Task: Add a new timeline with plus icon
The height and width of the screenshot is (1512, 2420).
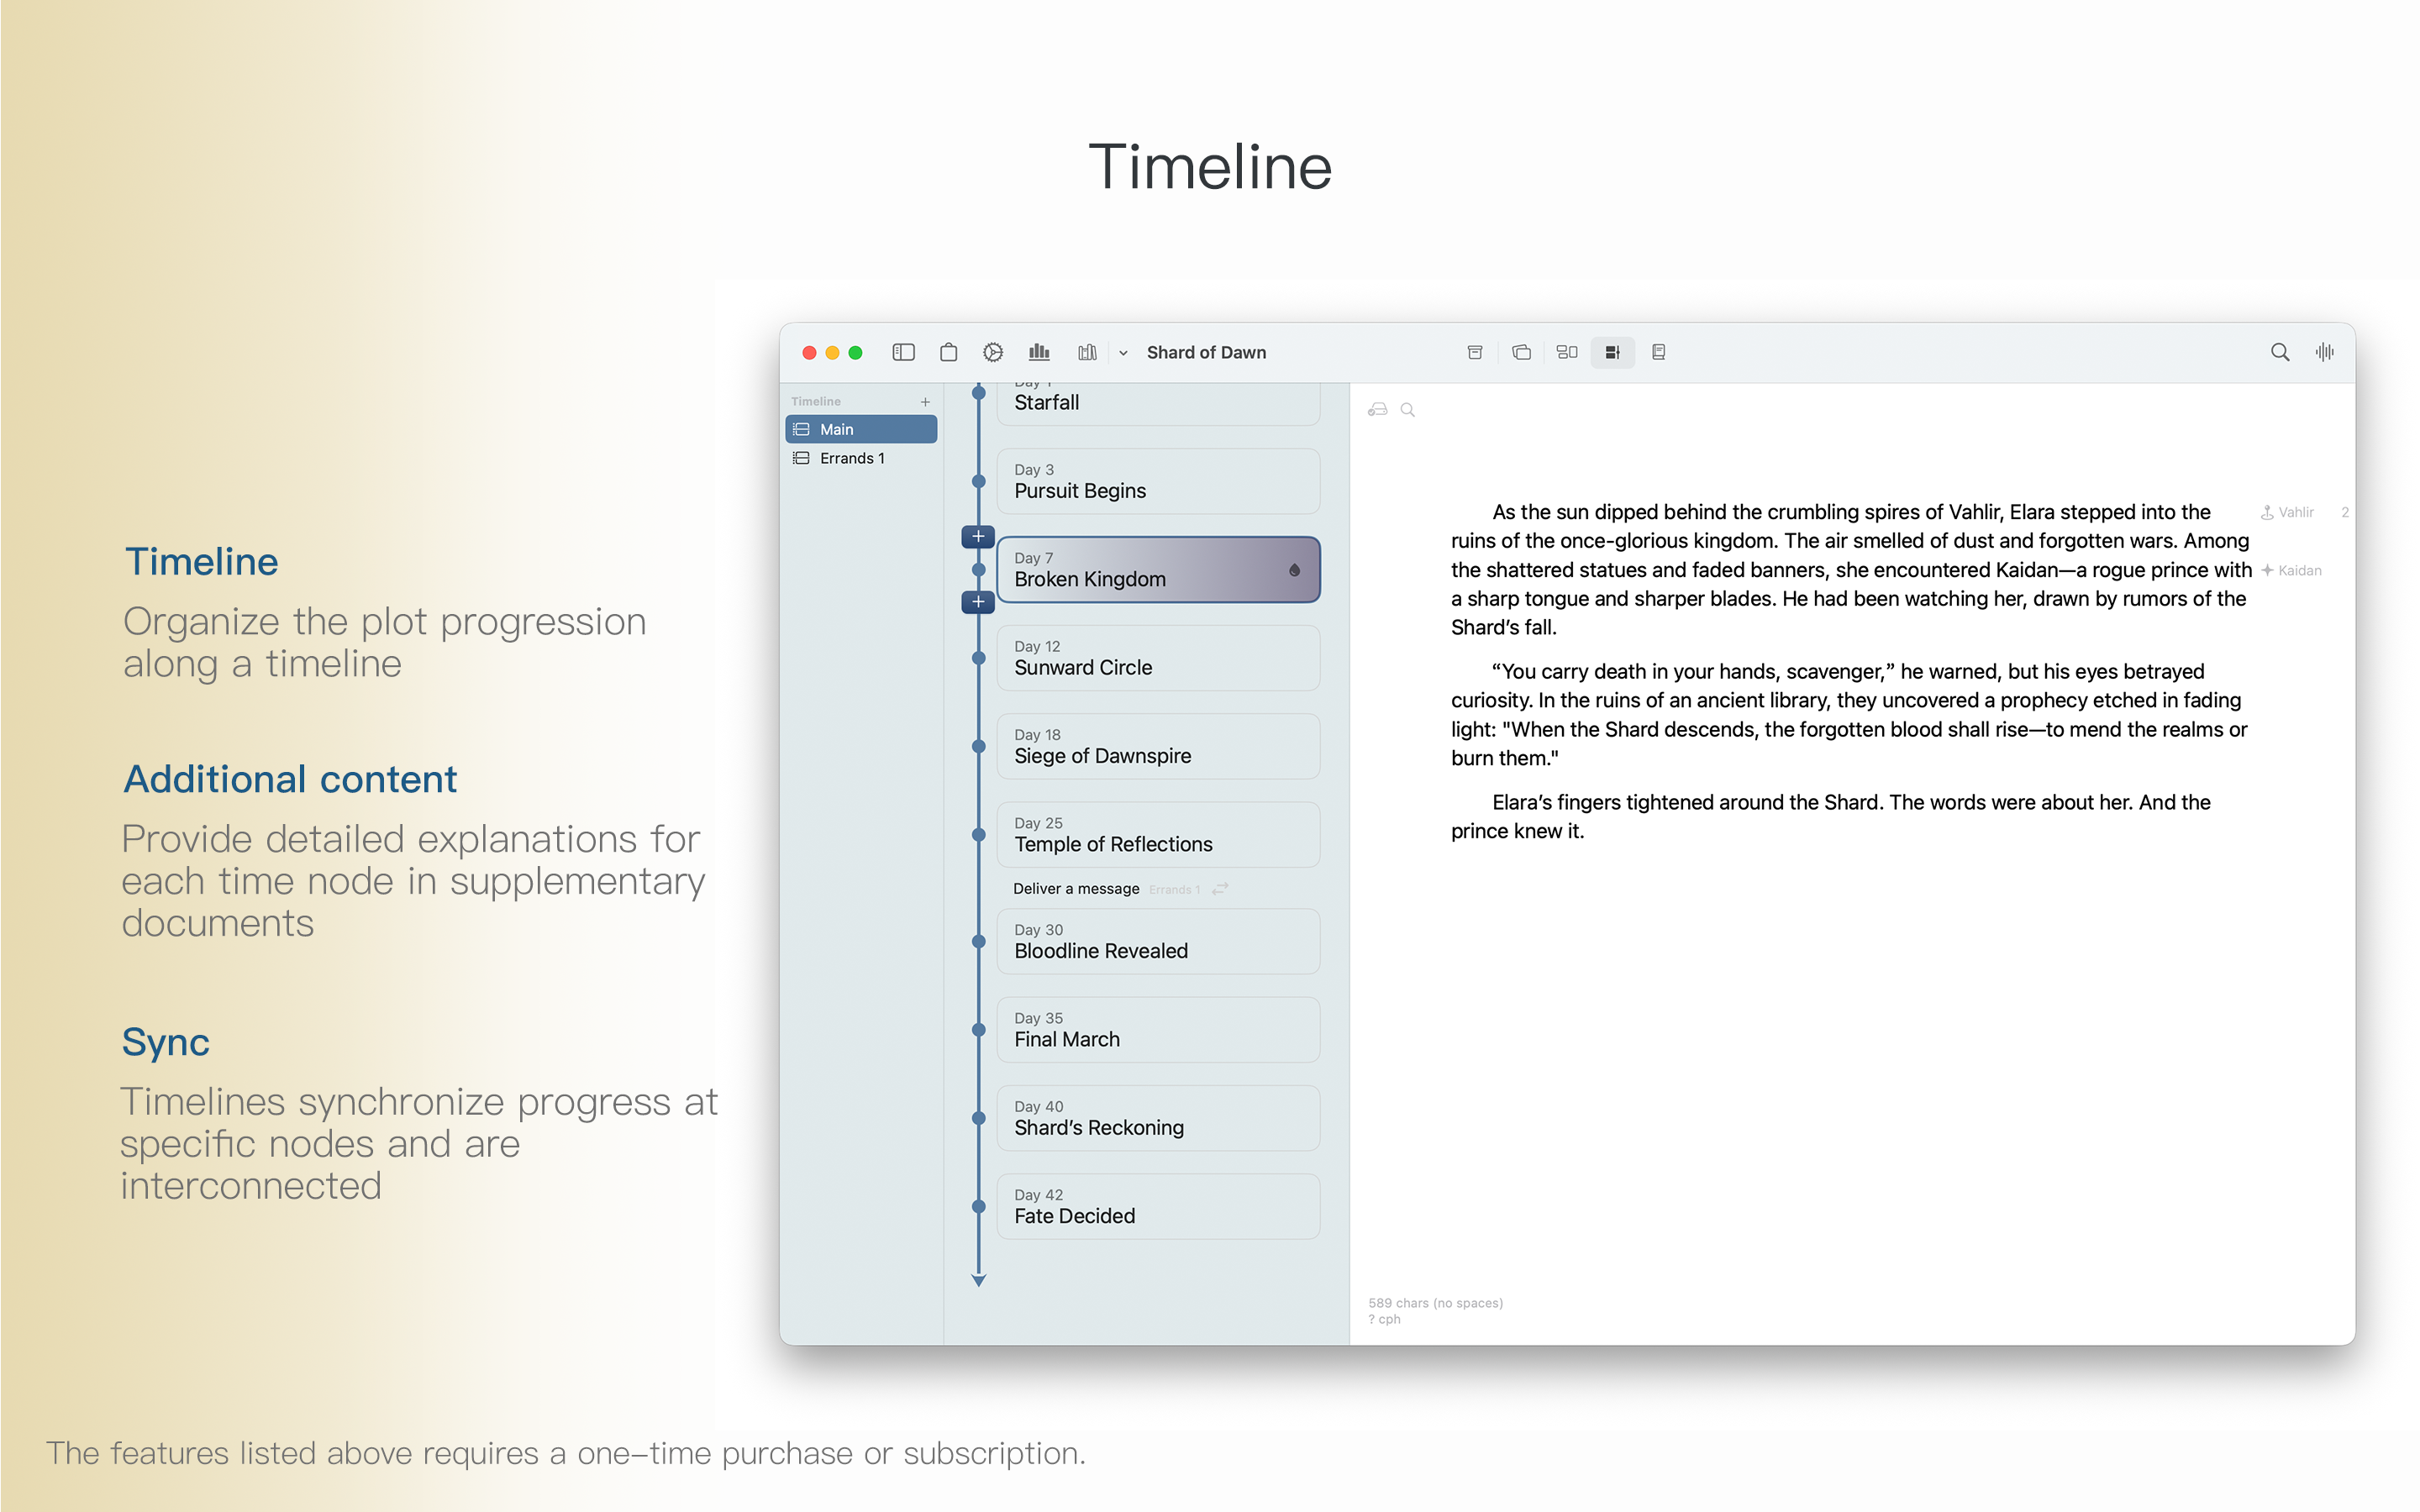Action: 925,402
